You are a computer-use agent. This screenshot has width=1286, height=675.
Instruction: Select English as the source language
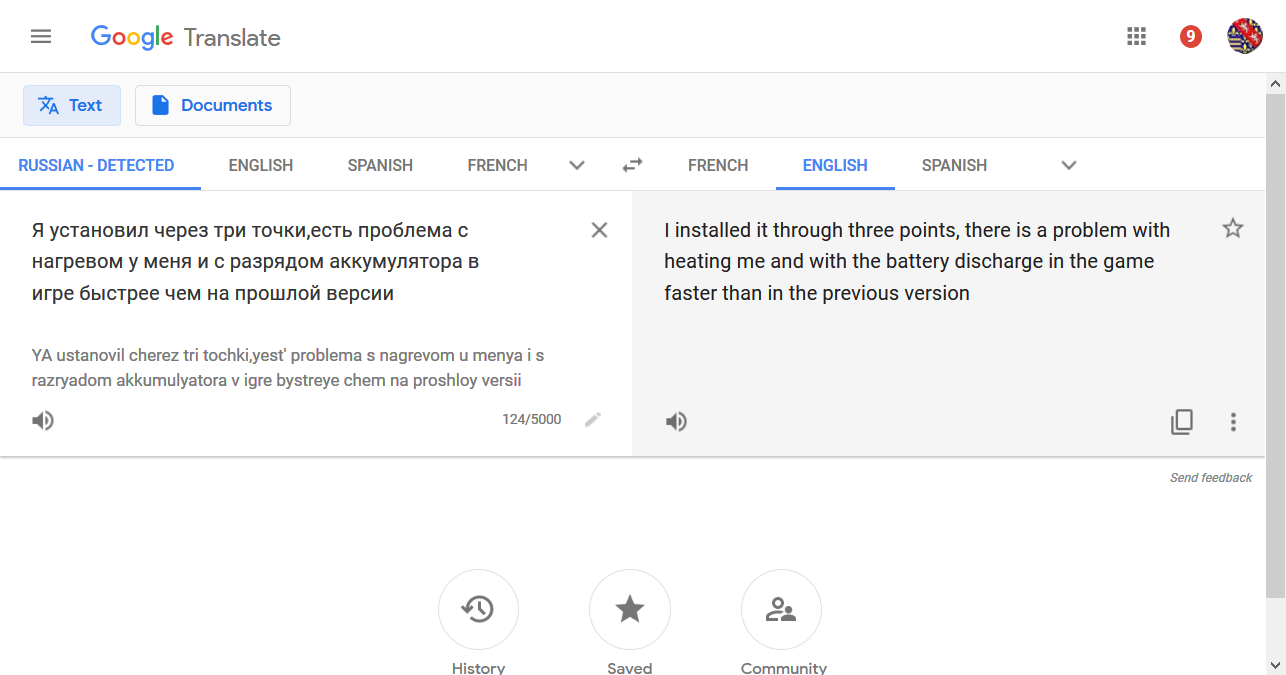point(261,165)
